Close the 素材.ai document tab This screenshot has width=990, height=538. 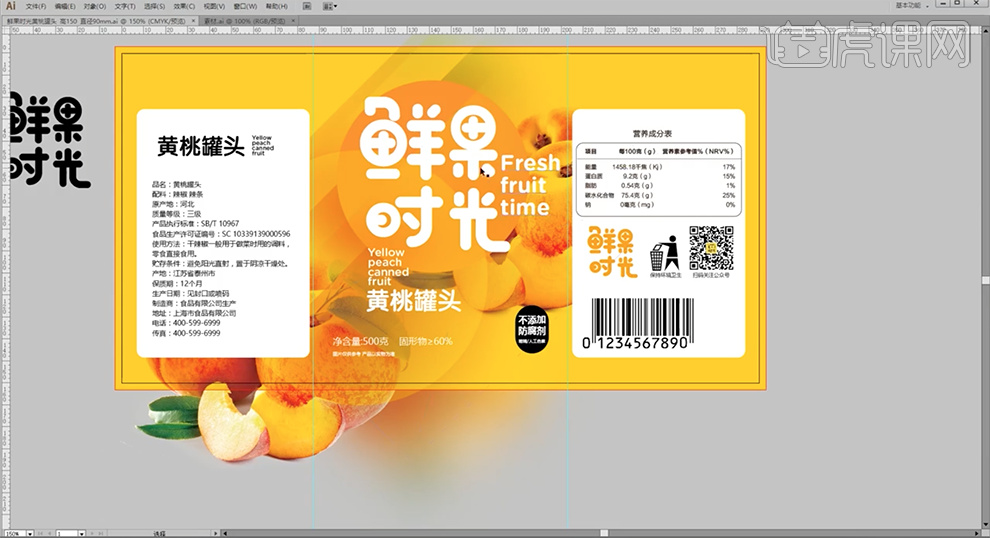(294, 21)
